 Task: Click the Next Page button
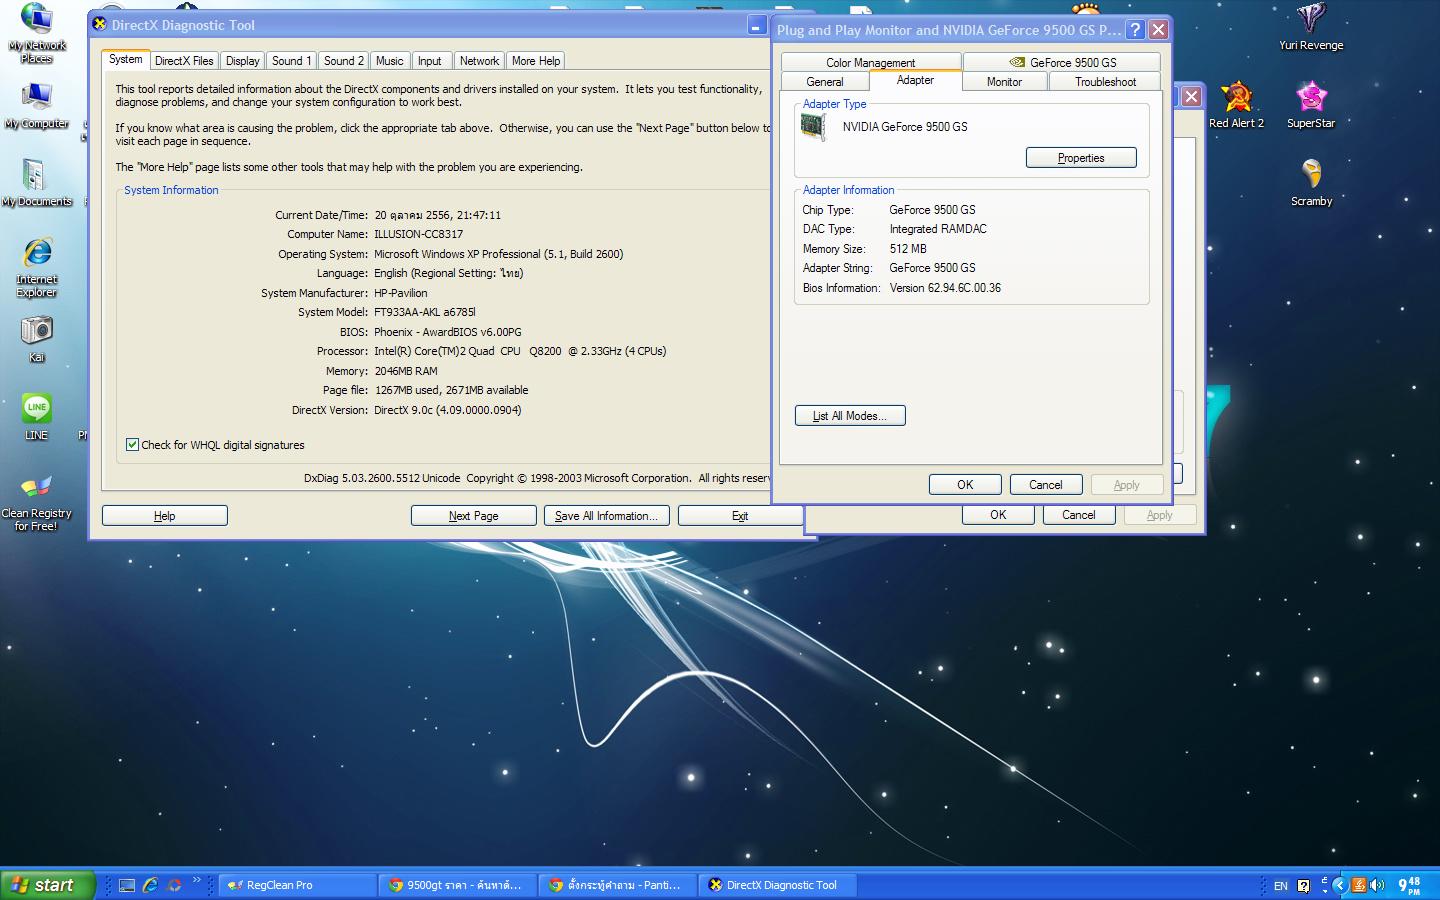tap(473, 516)
